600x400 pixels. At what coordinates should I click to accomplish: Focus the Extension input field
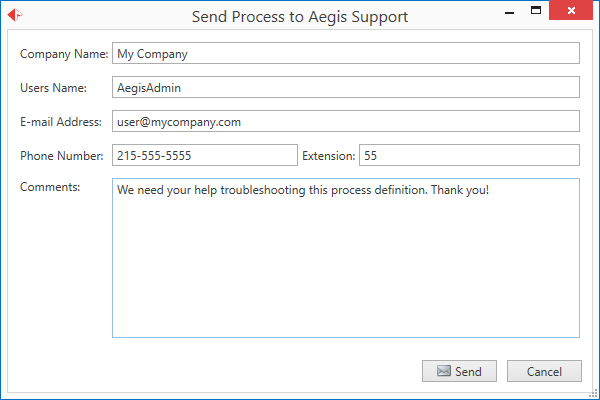469,156
